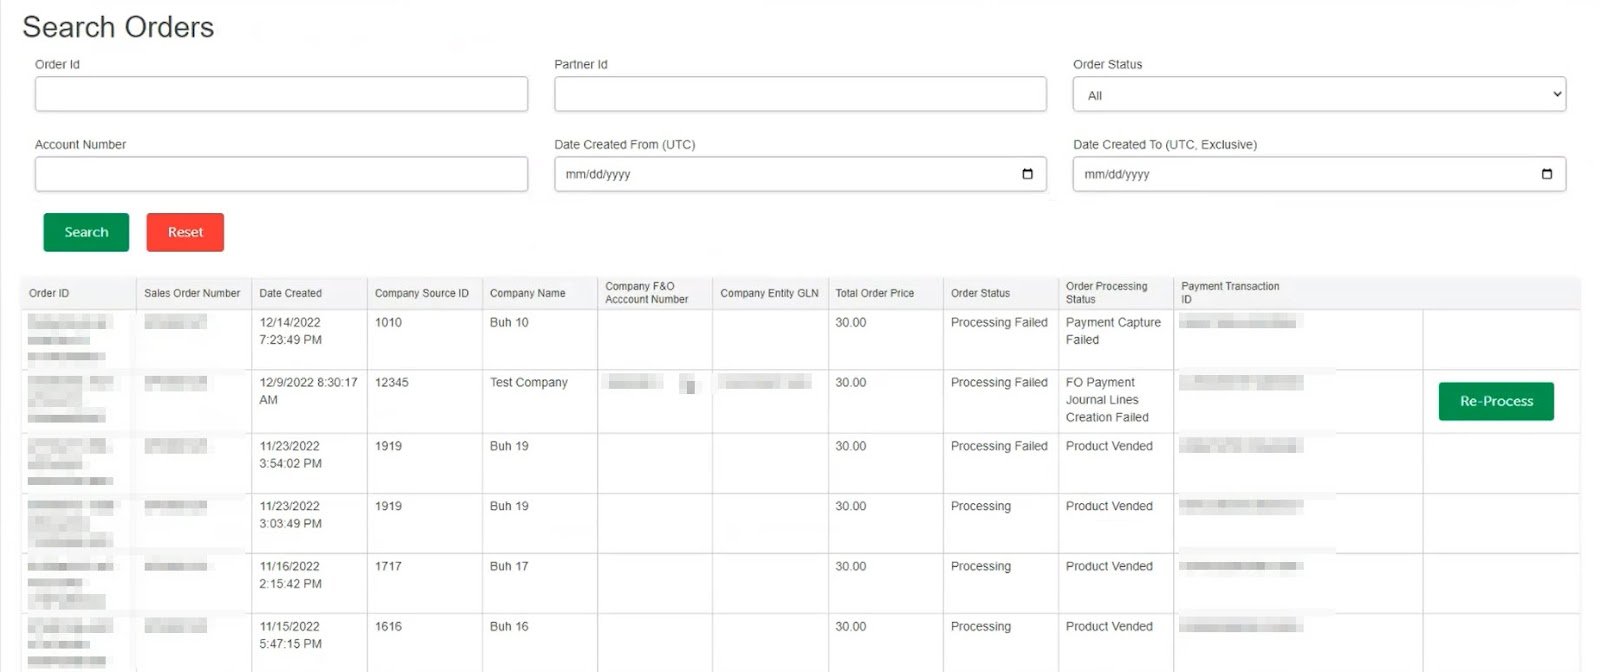Click the Company Name column header
Viewport: 1600px width, 672px height.
(x=527, y=293)
